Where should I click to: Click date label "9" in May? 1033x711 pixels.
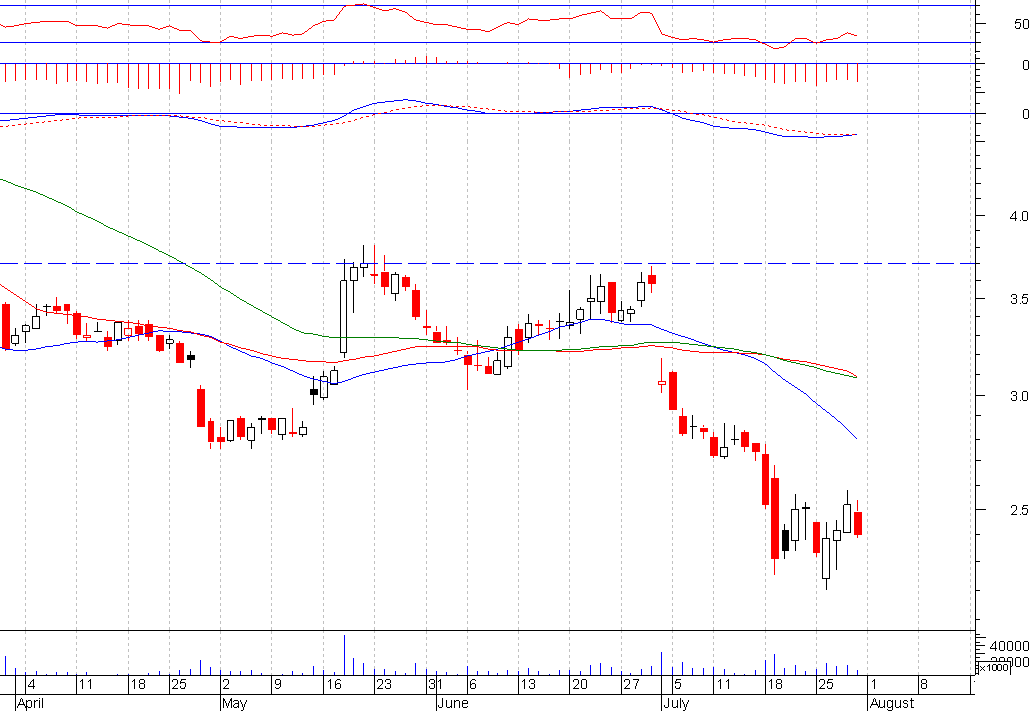[277, 685]
